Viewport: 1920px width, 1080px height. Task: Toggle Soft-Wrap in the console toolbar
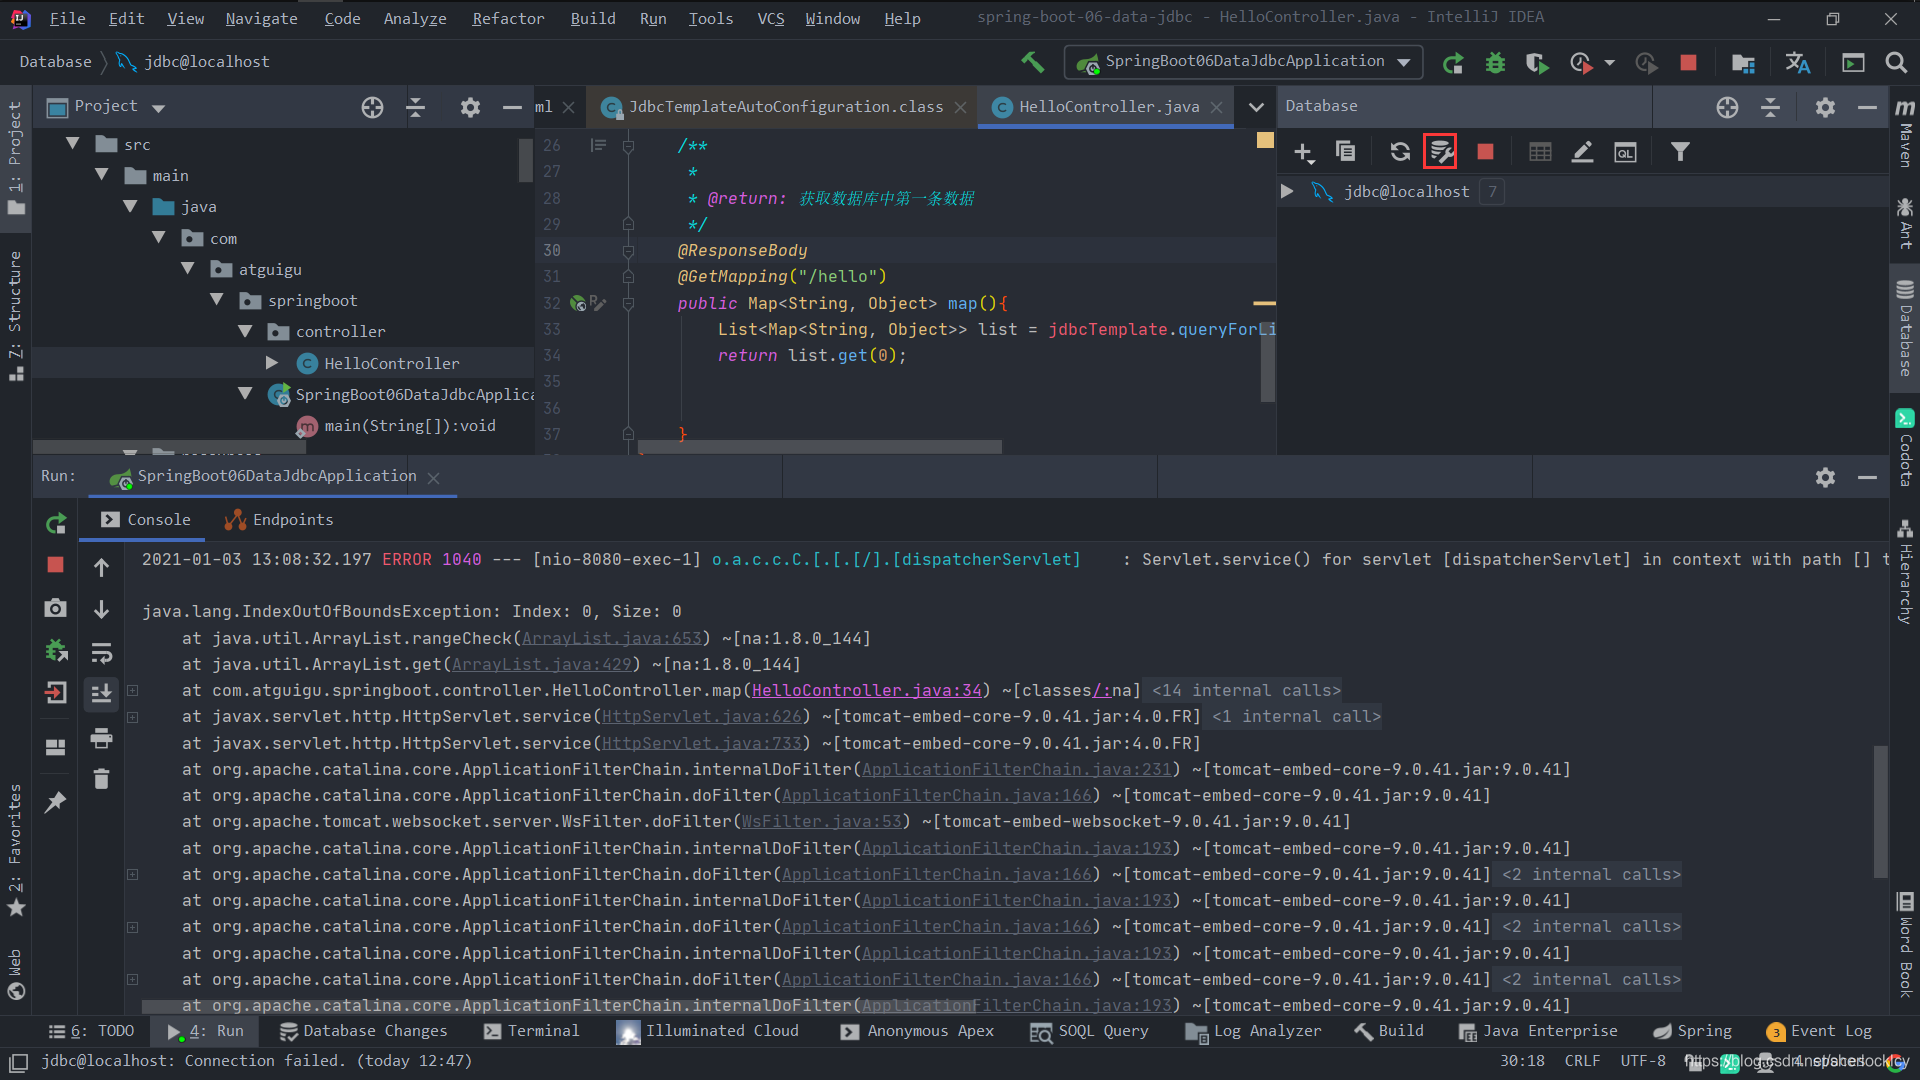(101, 653)
